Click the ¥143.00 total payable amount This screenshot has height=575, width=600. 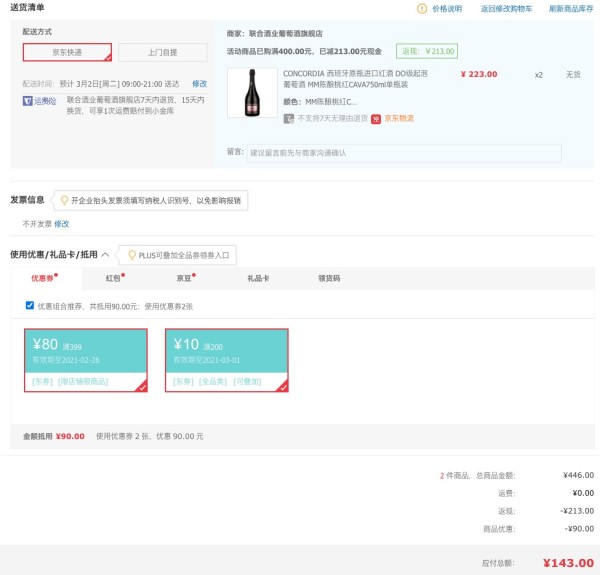coord(568,563)
